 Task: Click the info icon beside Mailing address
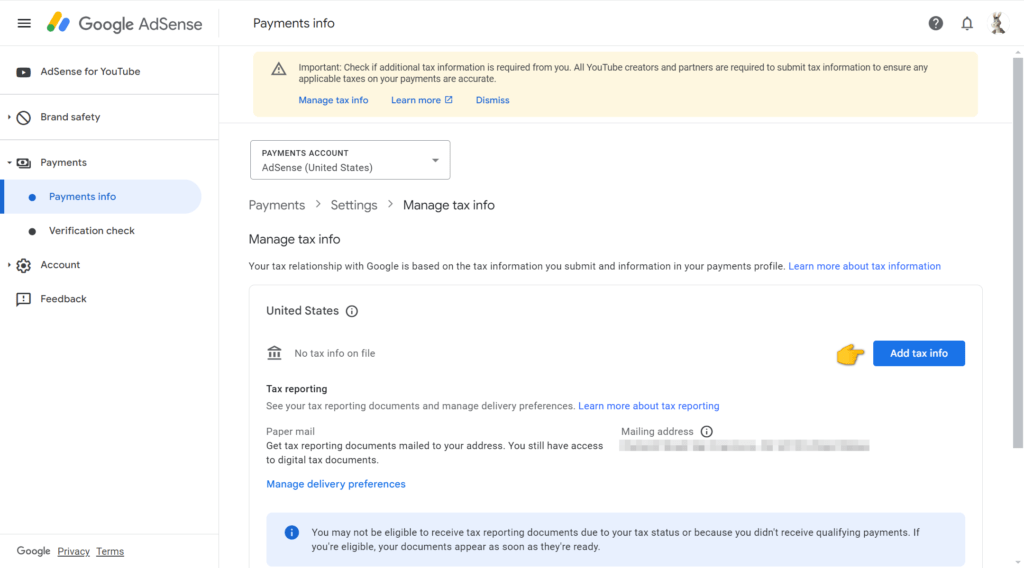(x=707, y=432)
